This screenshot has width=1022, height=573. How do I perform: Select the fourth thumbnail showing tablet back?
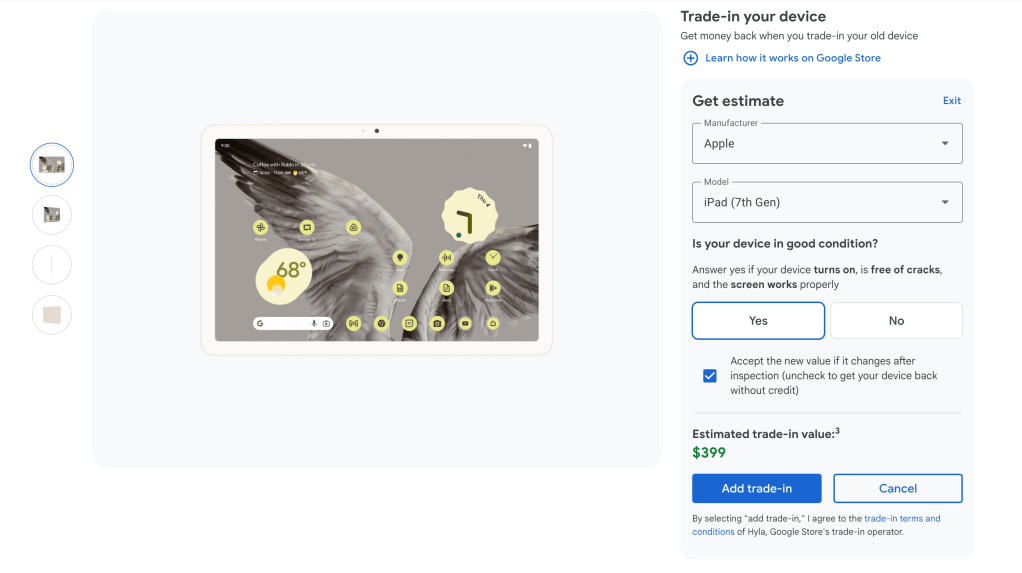pos(52,315)
